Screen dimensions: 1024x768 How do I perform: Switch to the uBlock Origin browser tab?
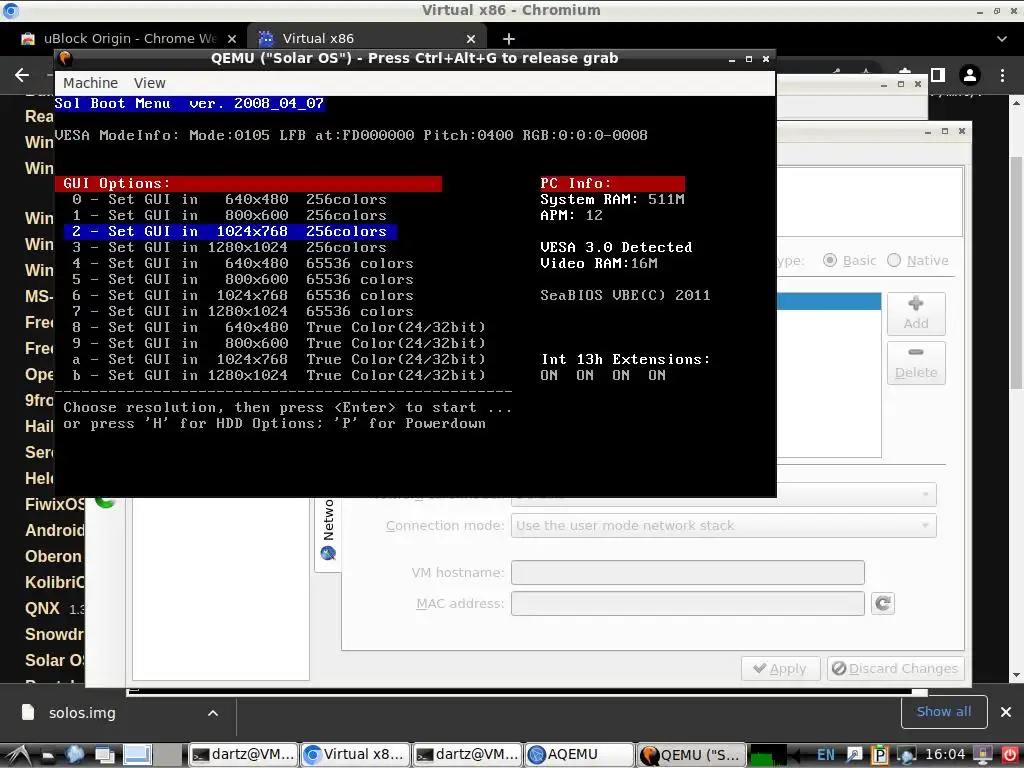129,39
